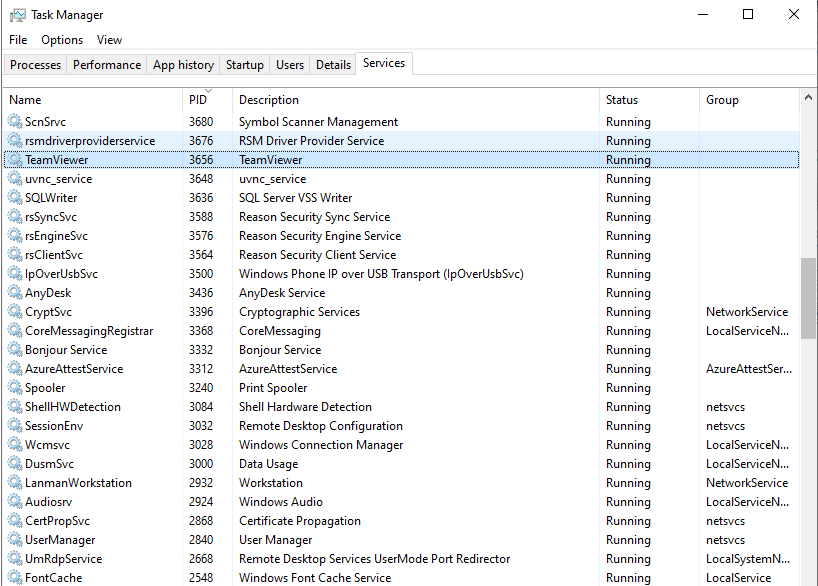Click 'Windows Font Cache Service' description
This screenshot has height=586, width=818.
point(315,578)
